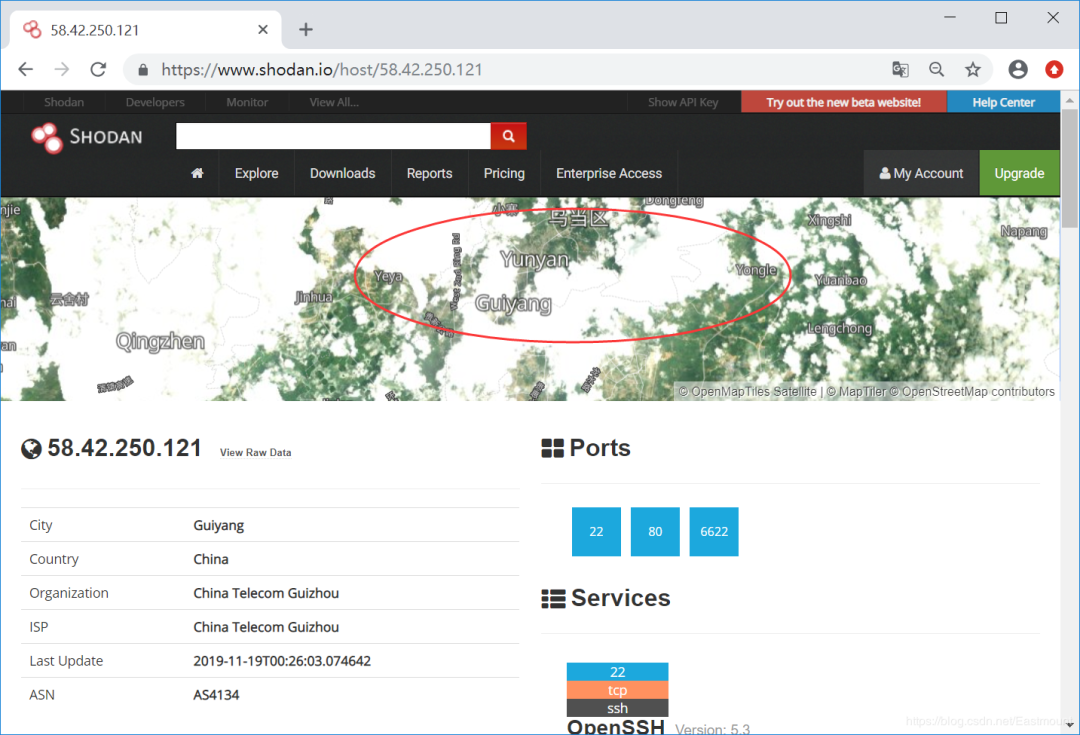Click the browser address bar URL

point(322,70)
